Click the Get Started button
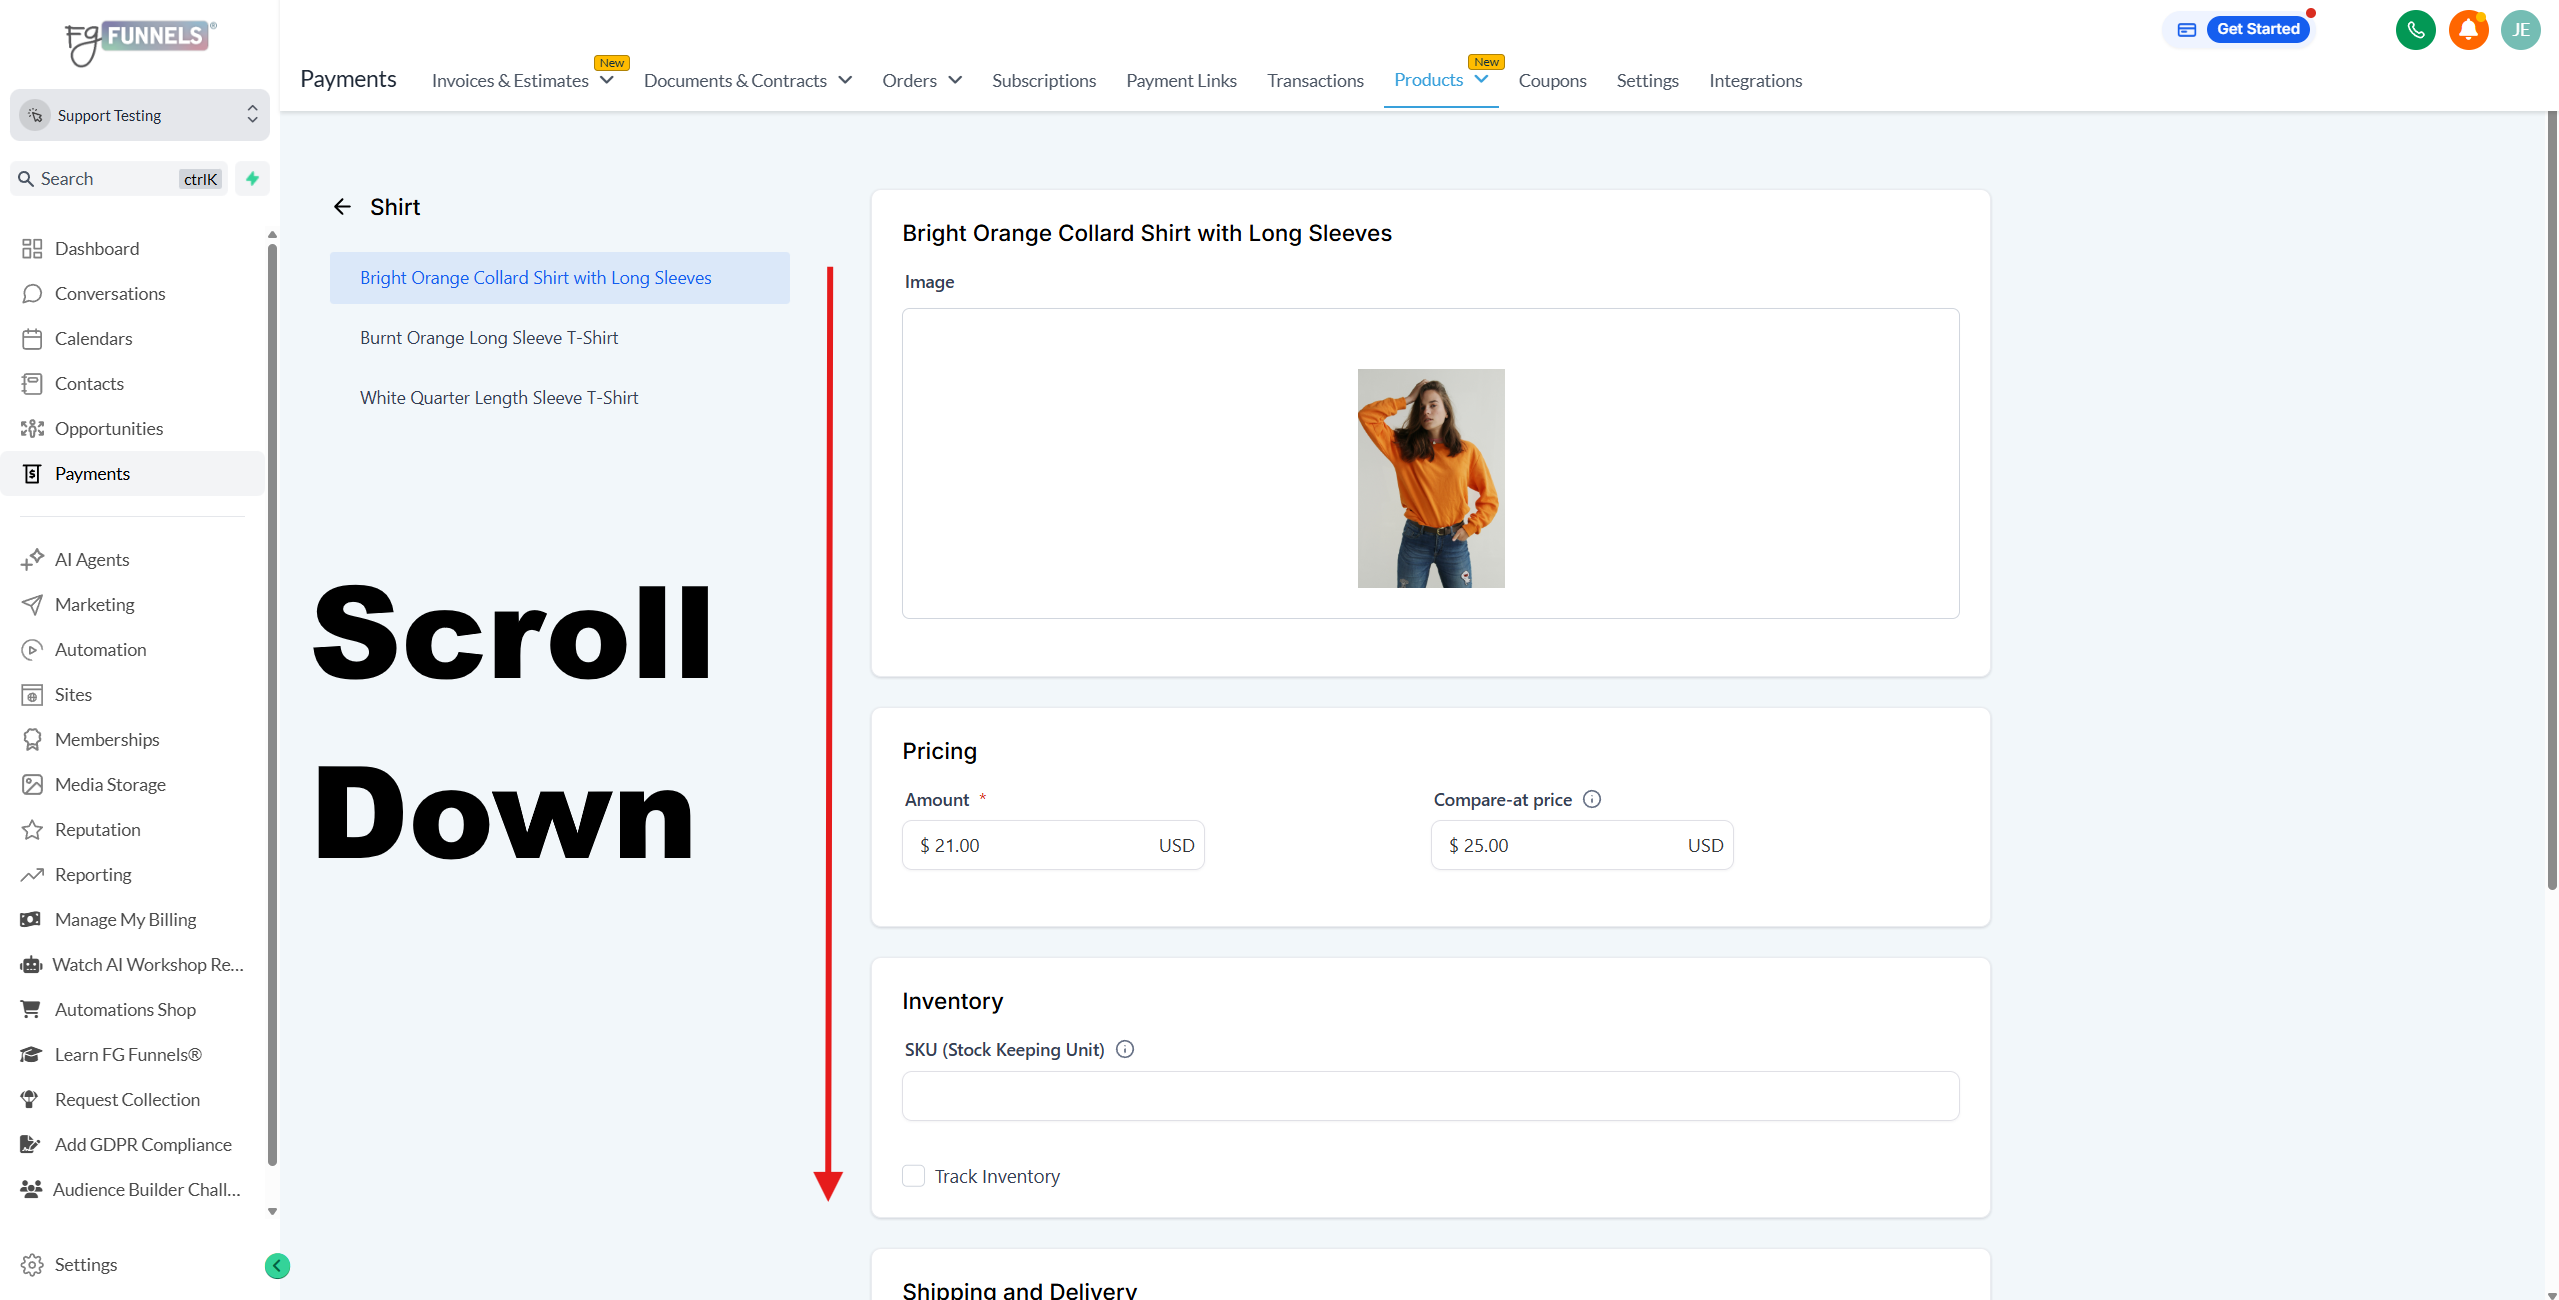 tap(2257, 29)
